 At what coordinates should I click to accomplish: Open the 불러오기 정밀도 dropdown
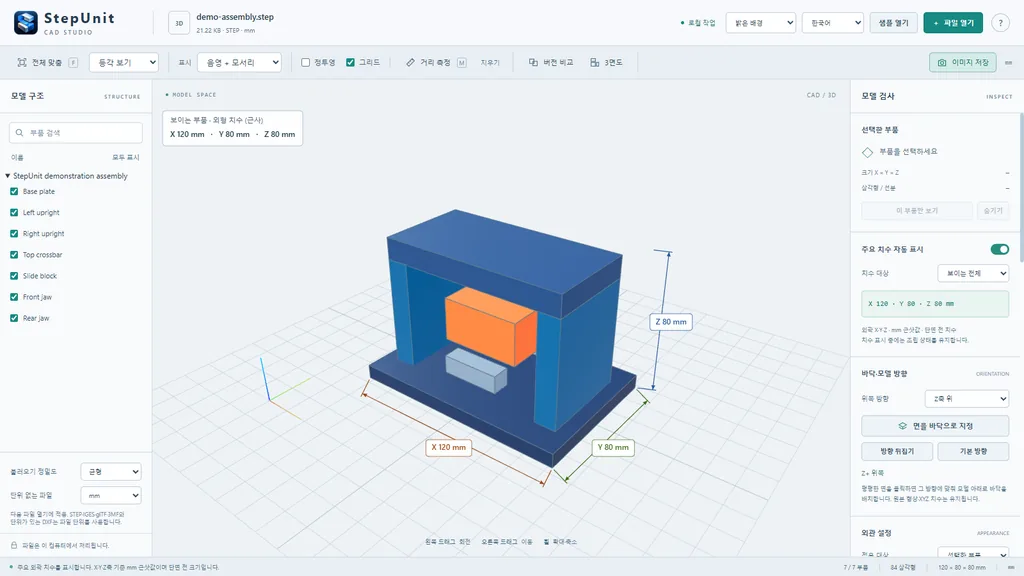tap(111, 472)
